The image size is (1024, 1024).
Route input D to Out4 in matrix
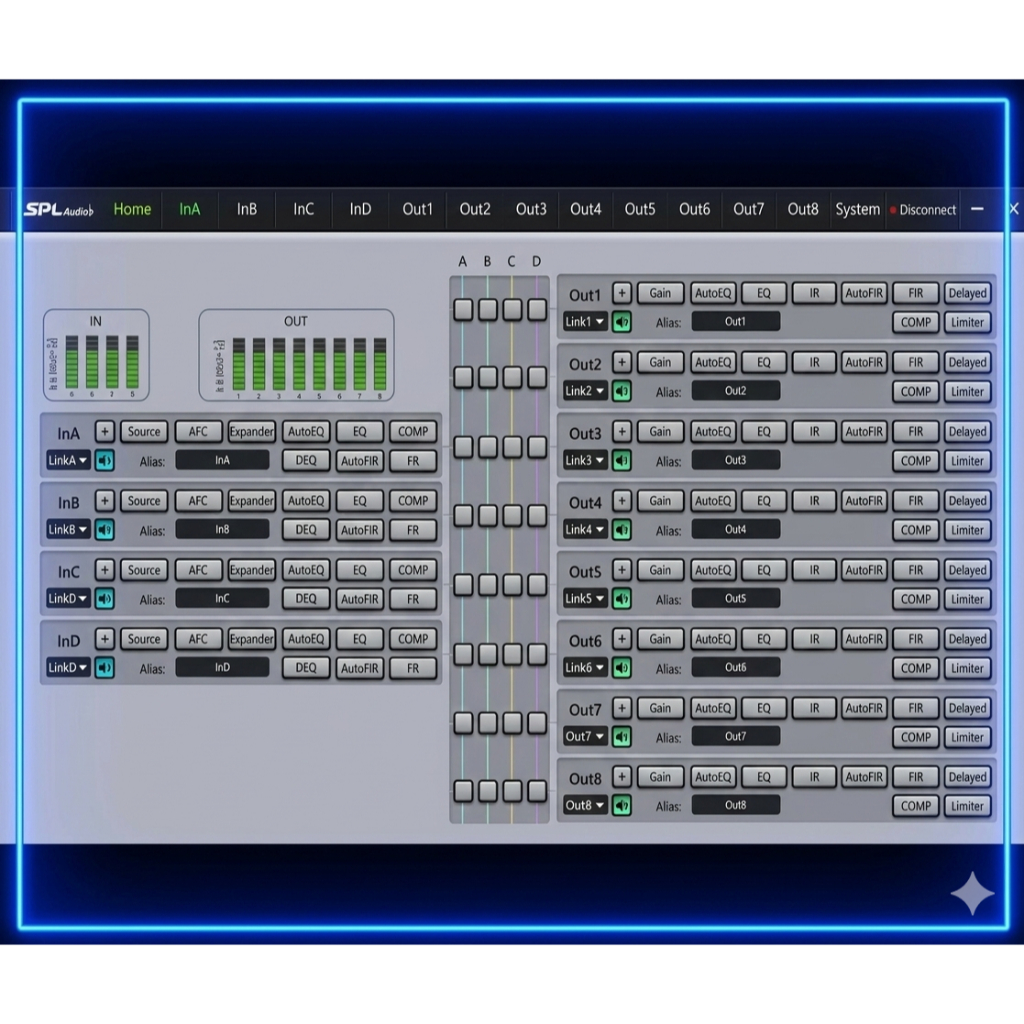(x=537, y=515)
